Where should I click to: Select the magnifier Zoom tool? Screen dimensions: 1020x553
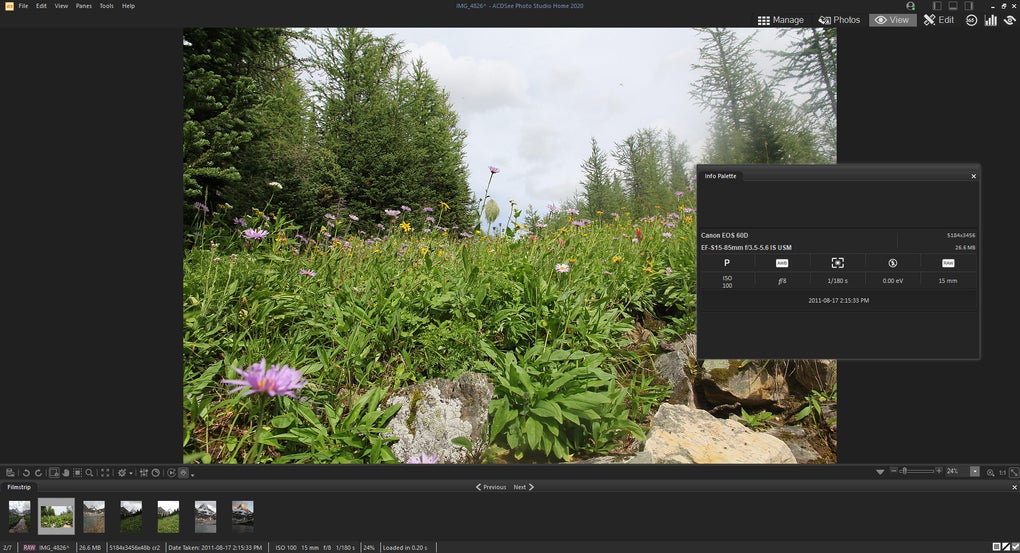click(x=89, y=472)
